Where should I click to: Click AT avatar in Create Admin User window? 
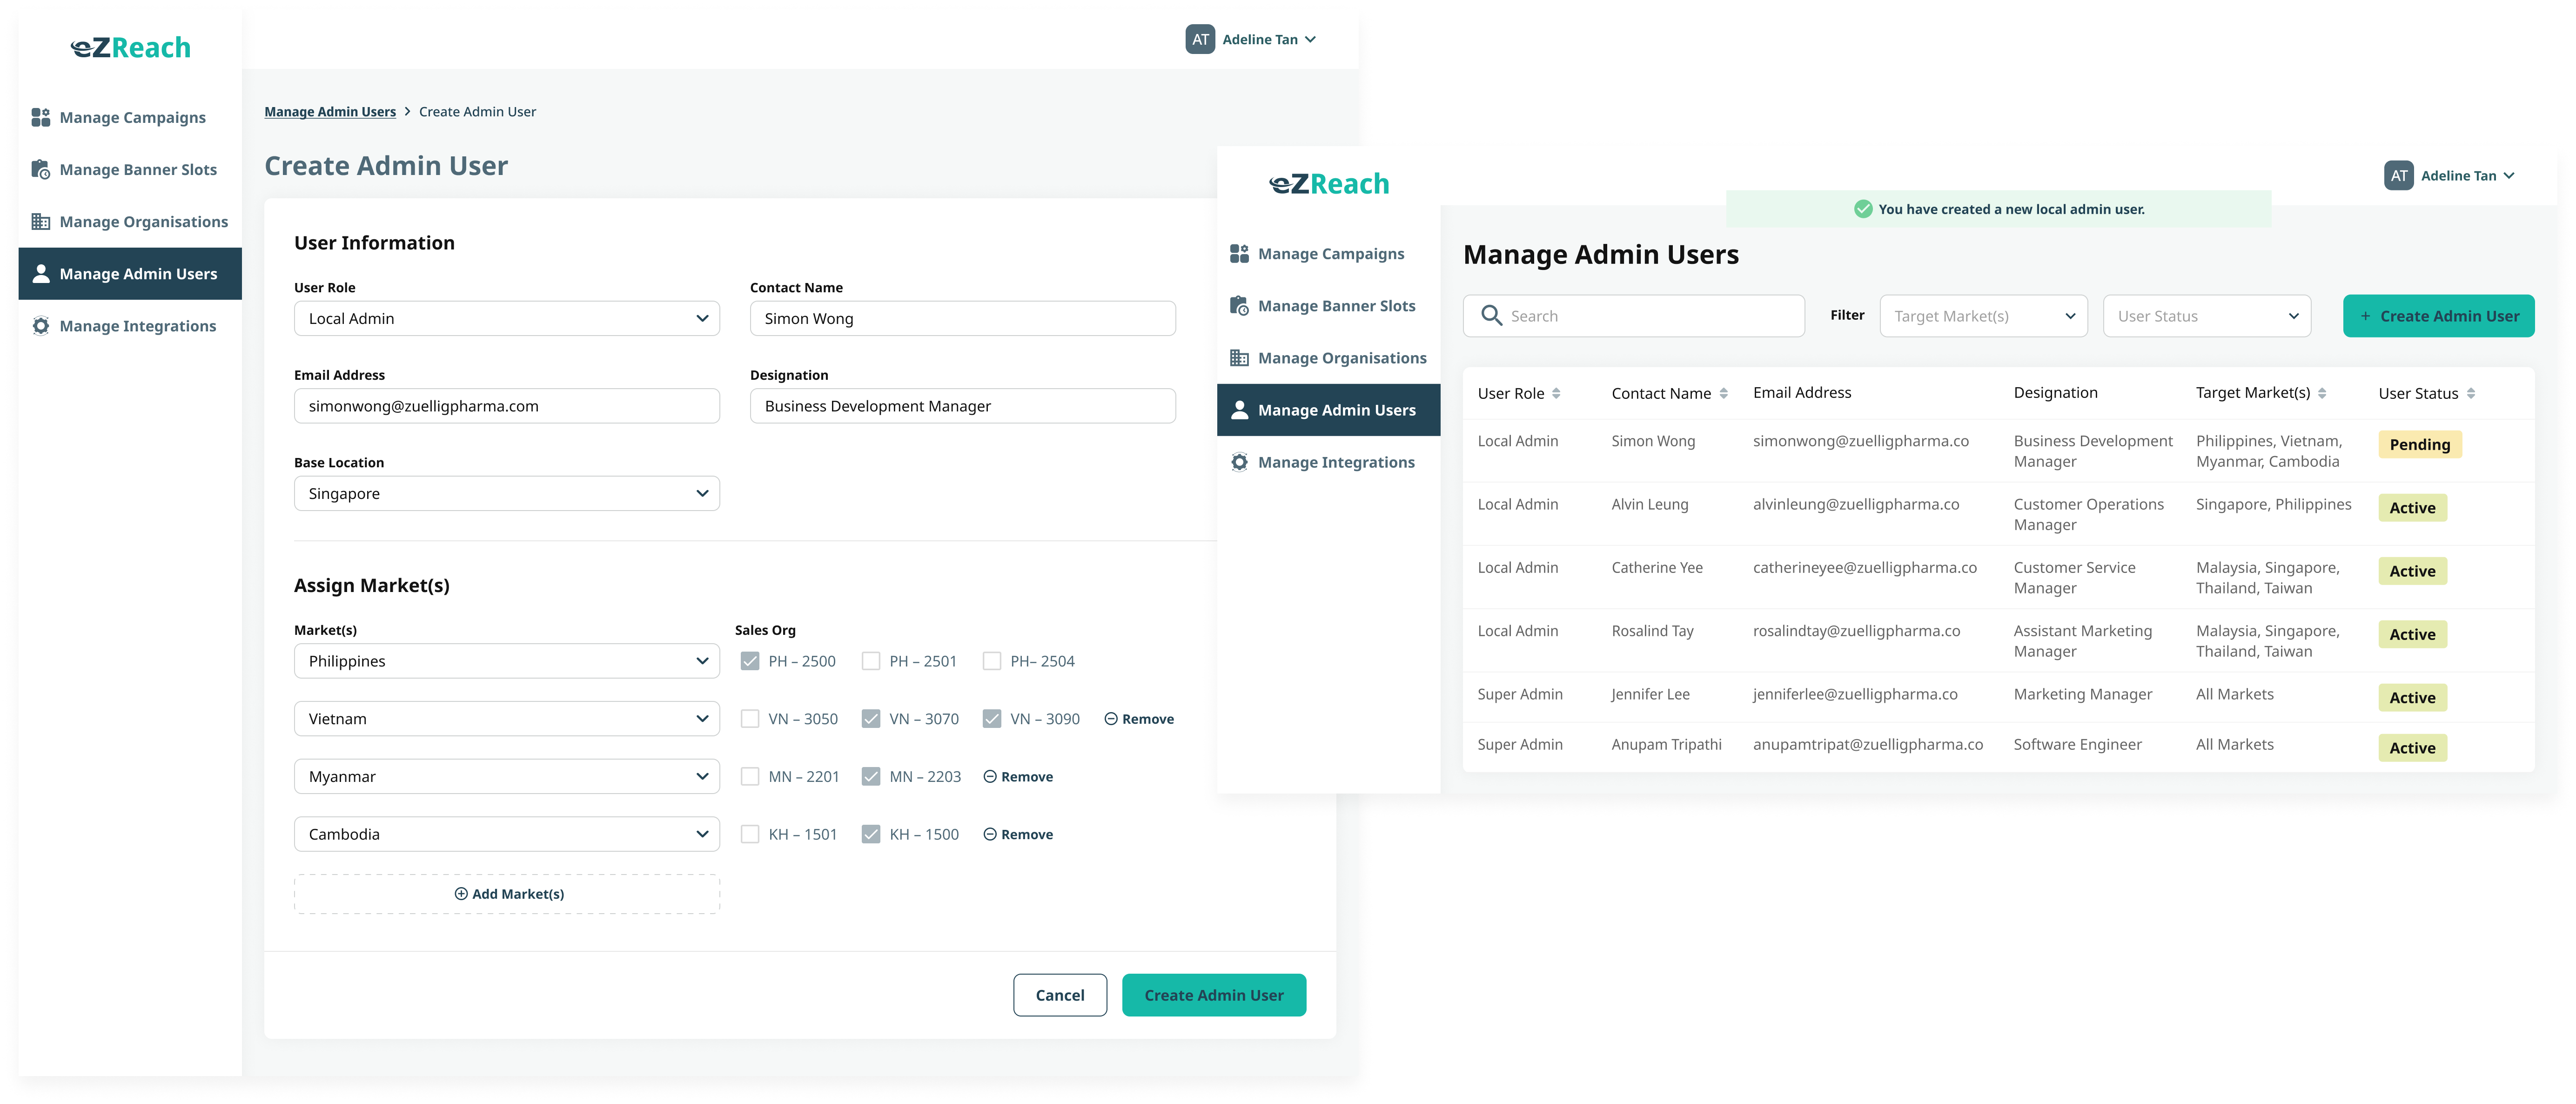click(1200, 39)
